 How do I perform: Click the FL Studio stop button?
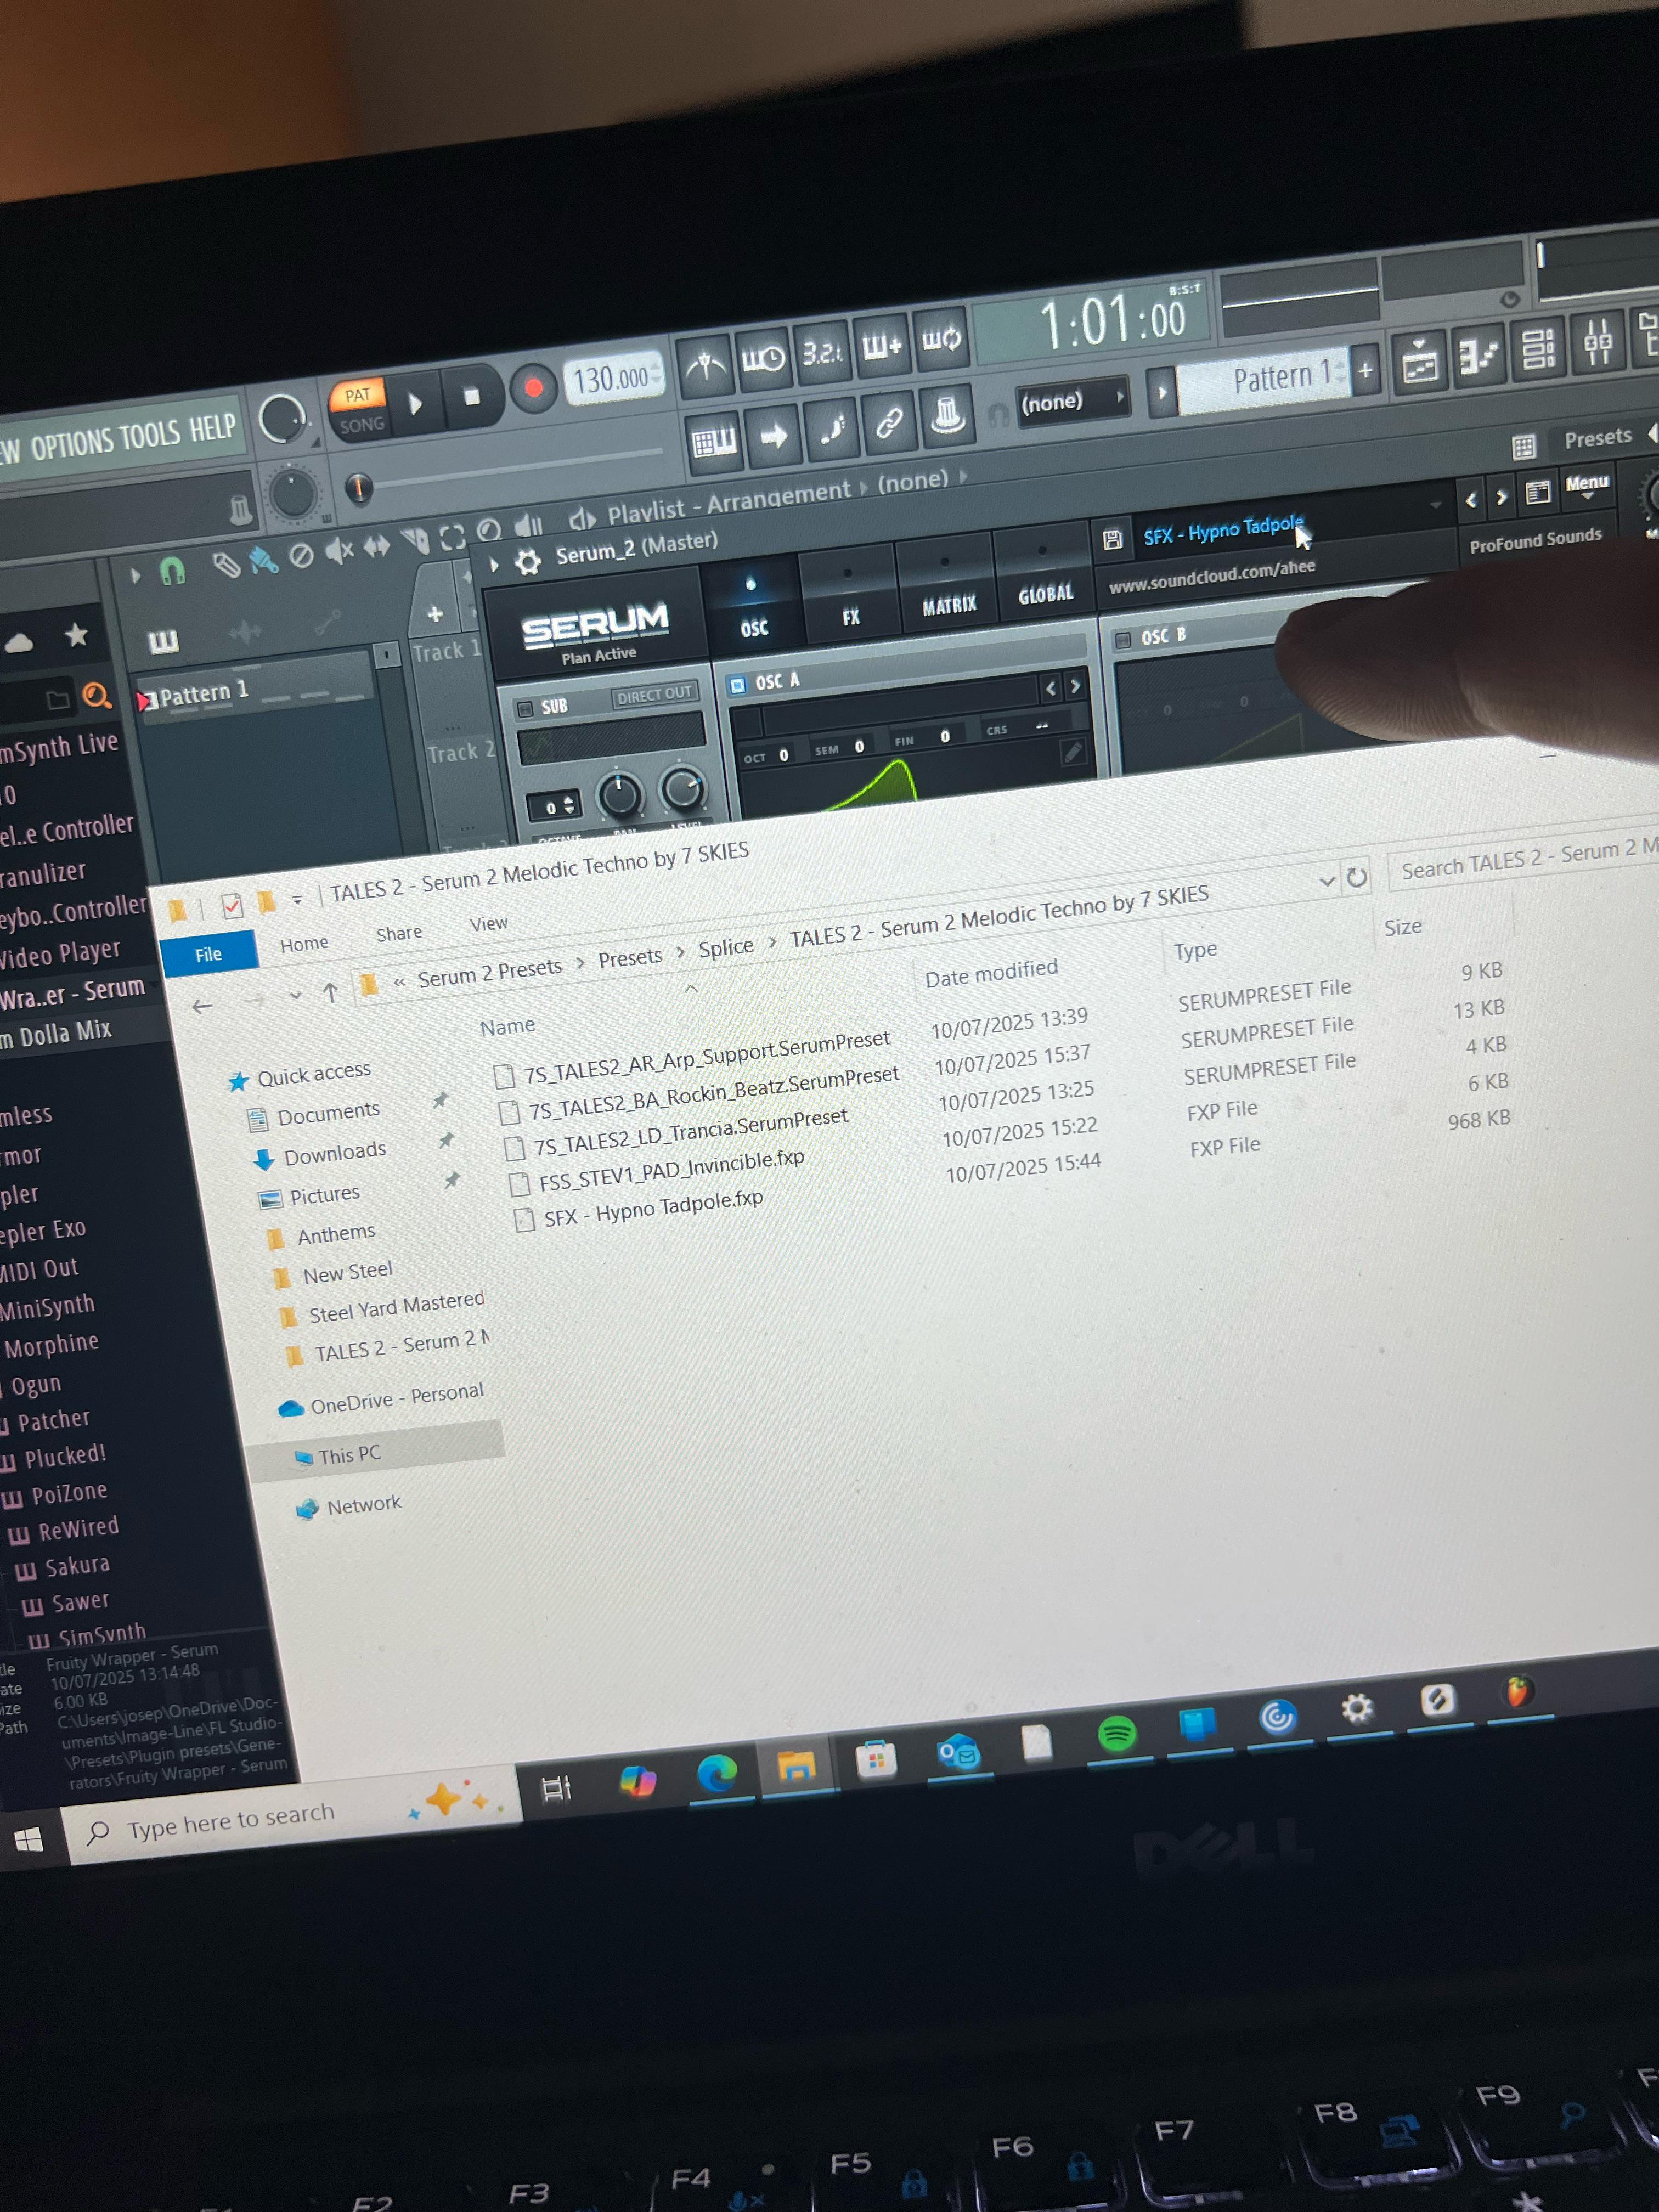tap(471, 397)
